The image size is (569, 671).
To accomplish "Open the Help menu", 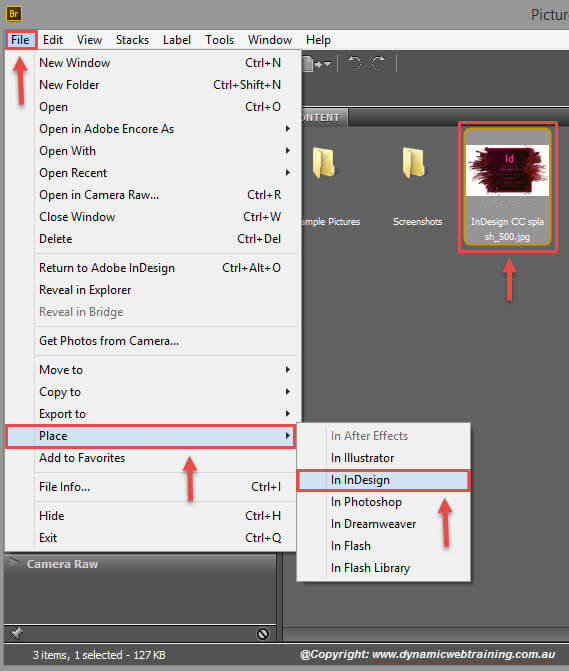I will pyautogui.click(x=318, y=40).
